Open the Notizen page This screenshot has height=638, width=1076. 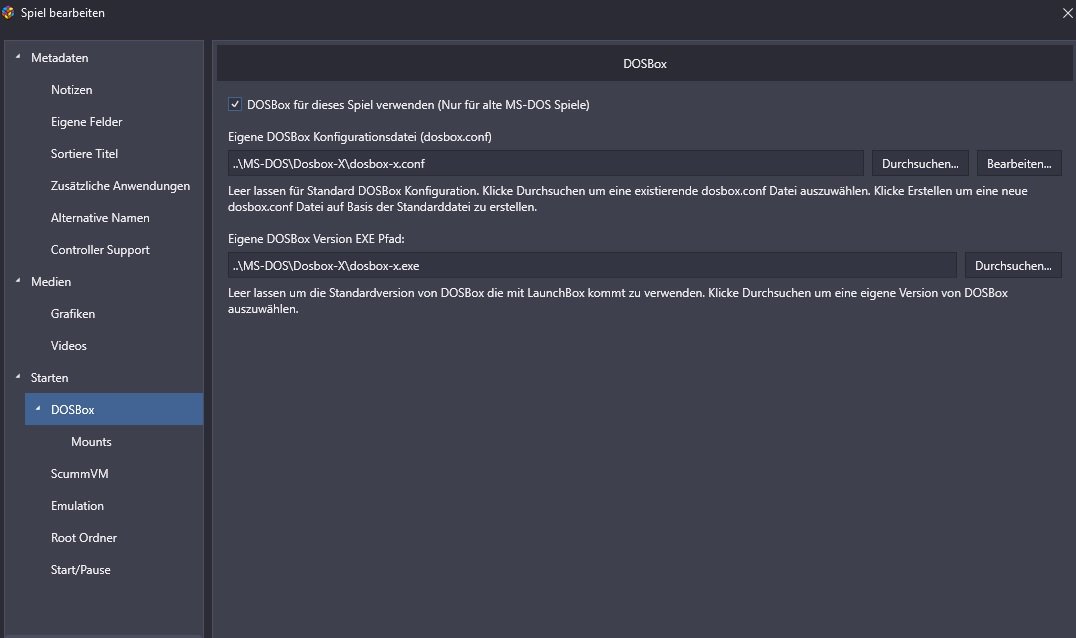(x=71, y=90)
